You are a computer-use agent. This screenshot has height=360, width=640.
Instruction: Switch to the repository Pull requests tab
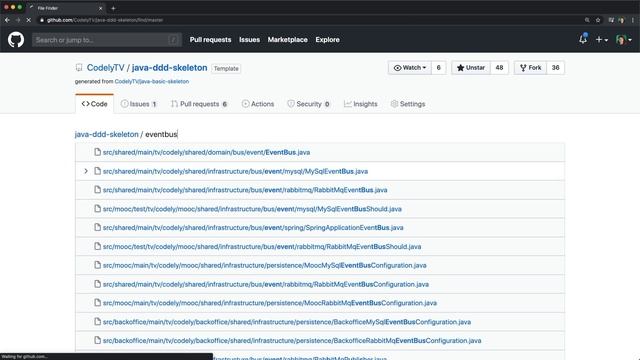[x=199, y=104]
